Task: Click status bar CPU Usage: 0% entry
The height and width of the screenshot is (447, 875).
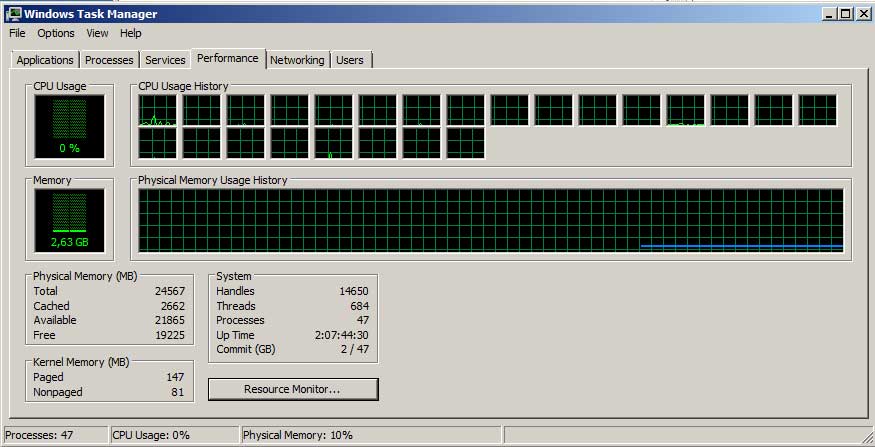Action: pos(175,435)
